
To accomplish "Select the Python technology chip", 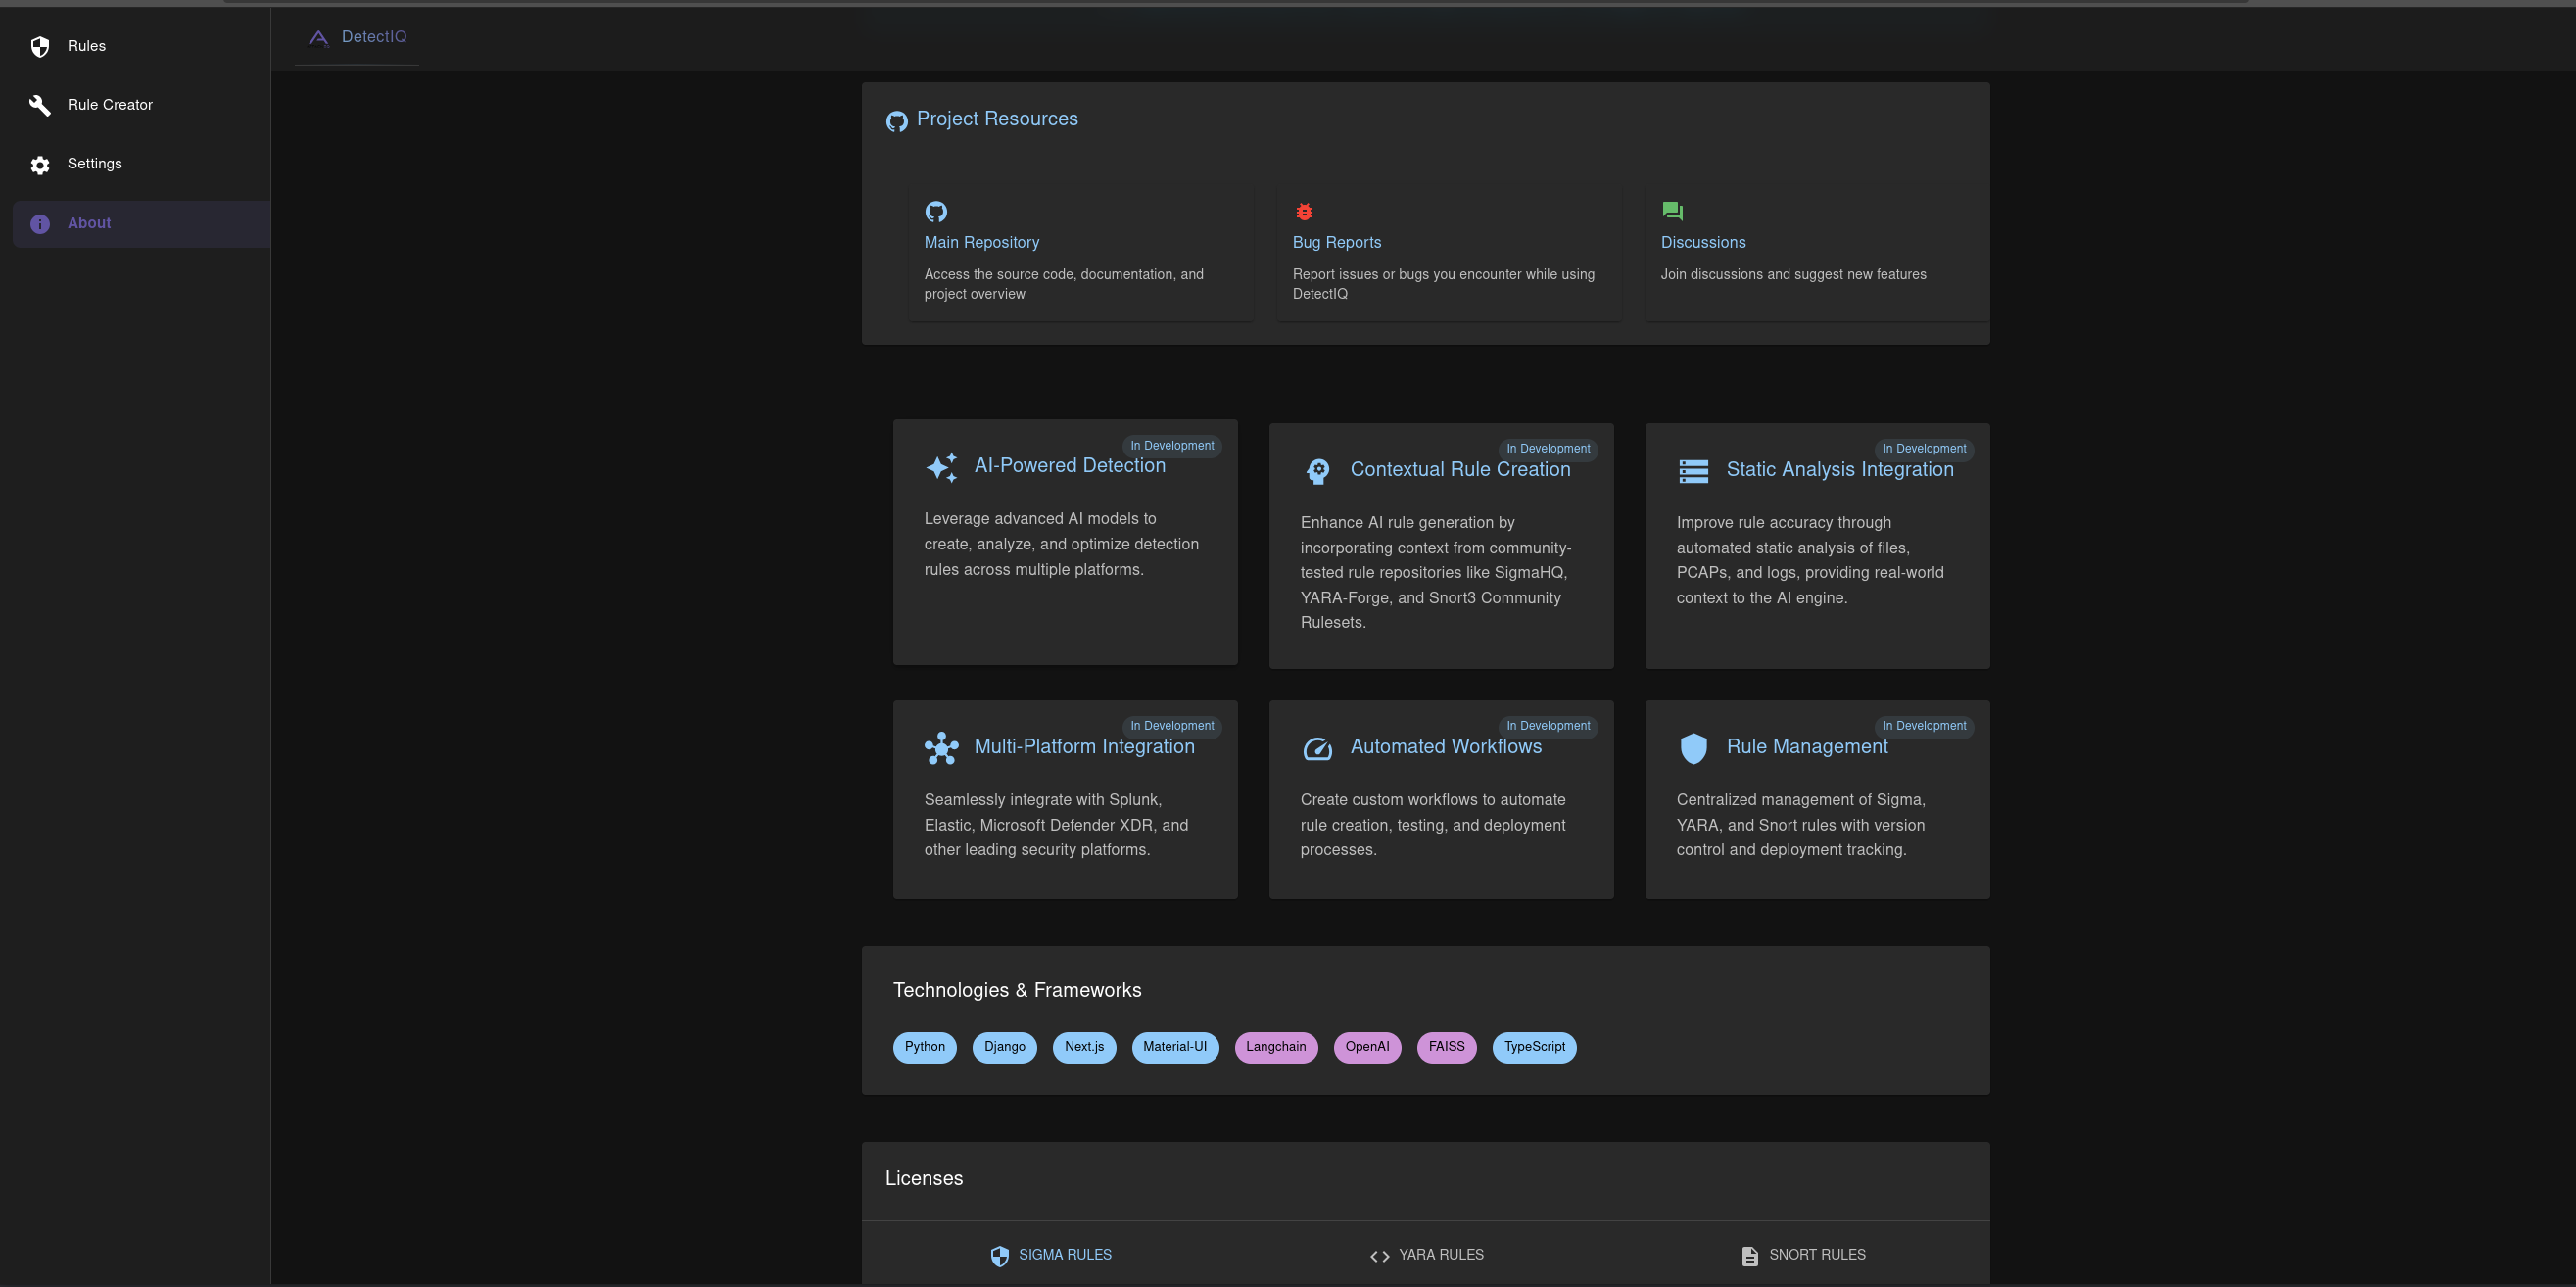I will [924, 1047].
